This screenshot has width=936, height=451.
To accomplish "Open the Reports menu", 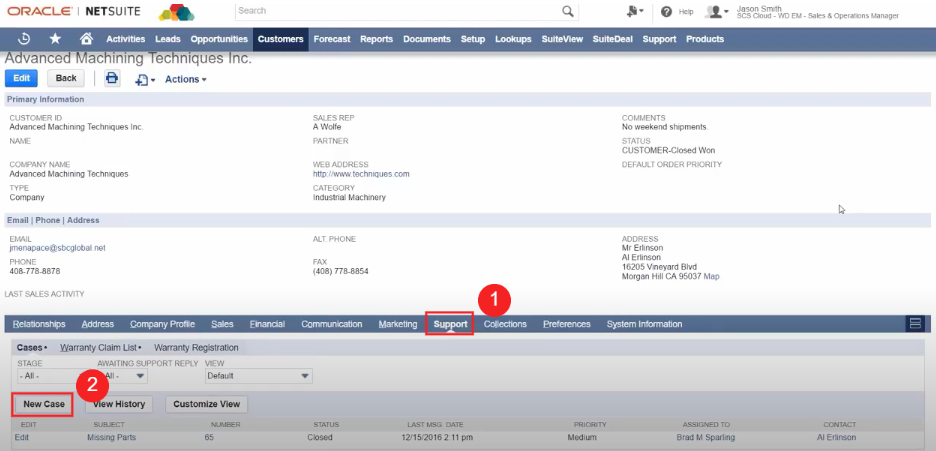I will (x=377, y=39).
